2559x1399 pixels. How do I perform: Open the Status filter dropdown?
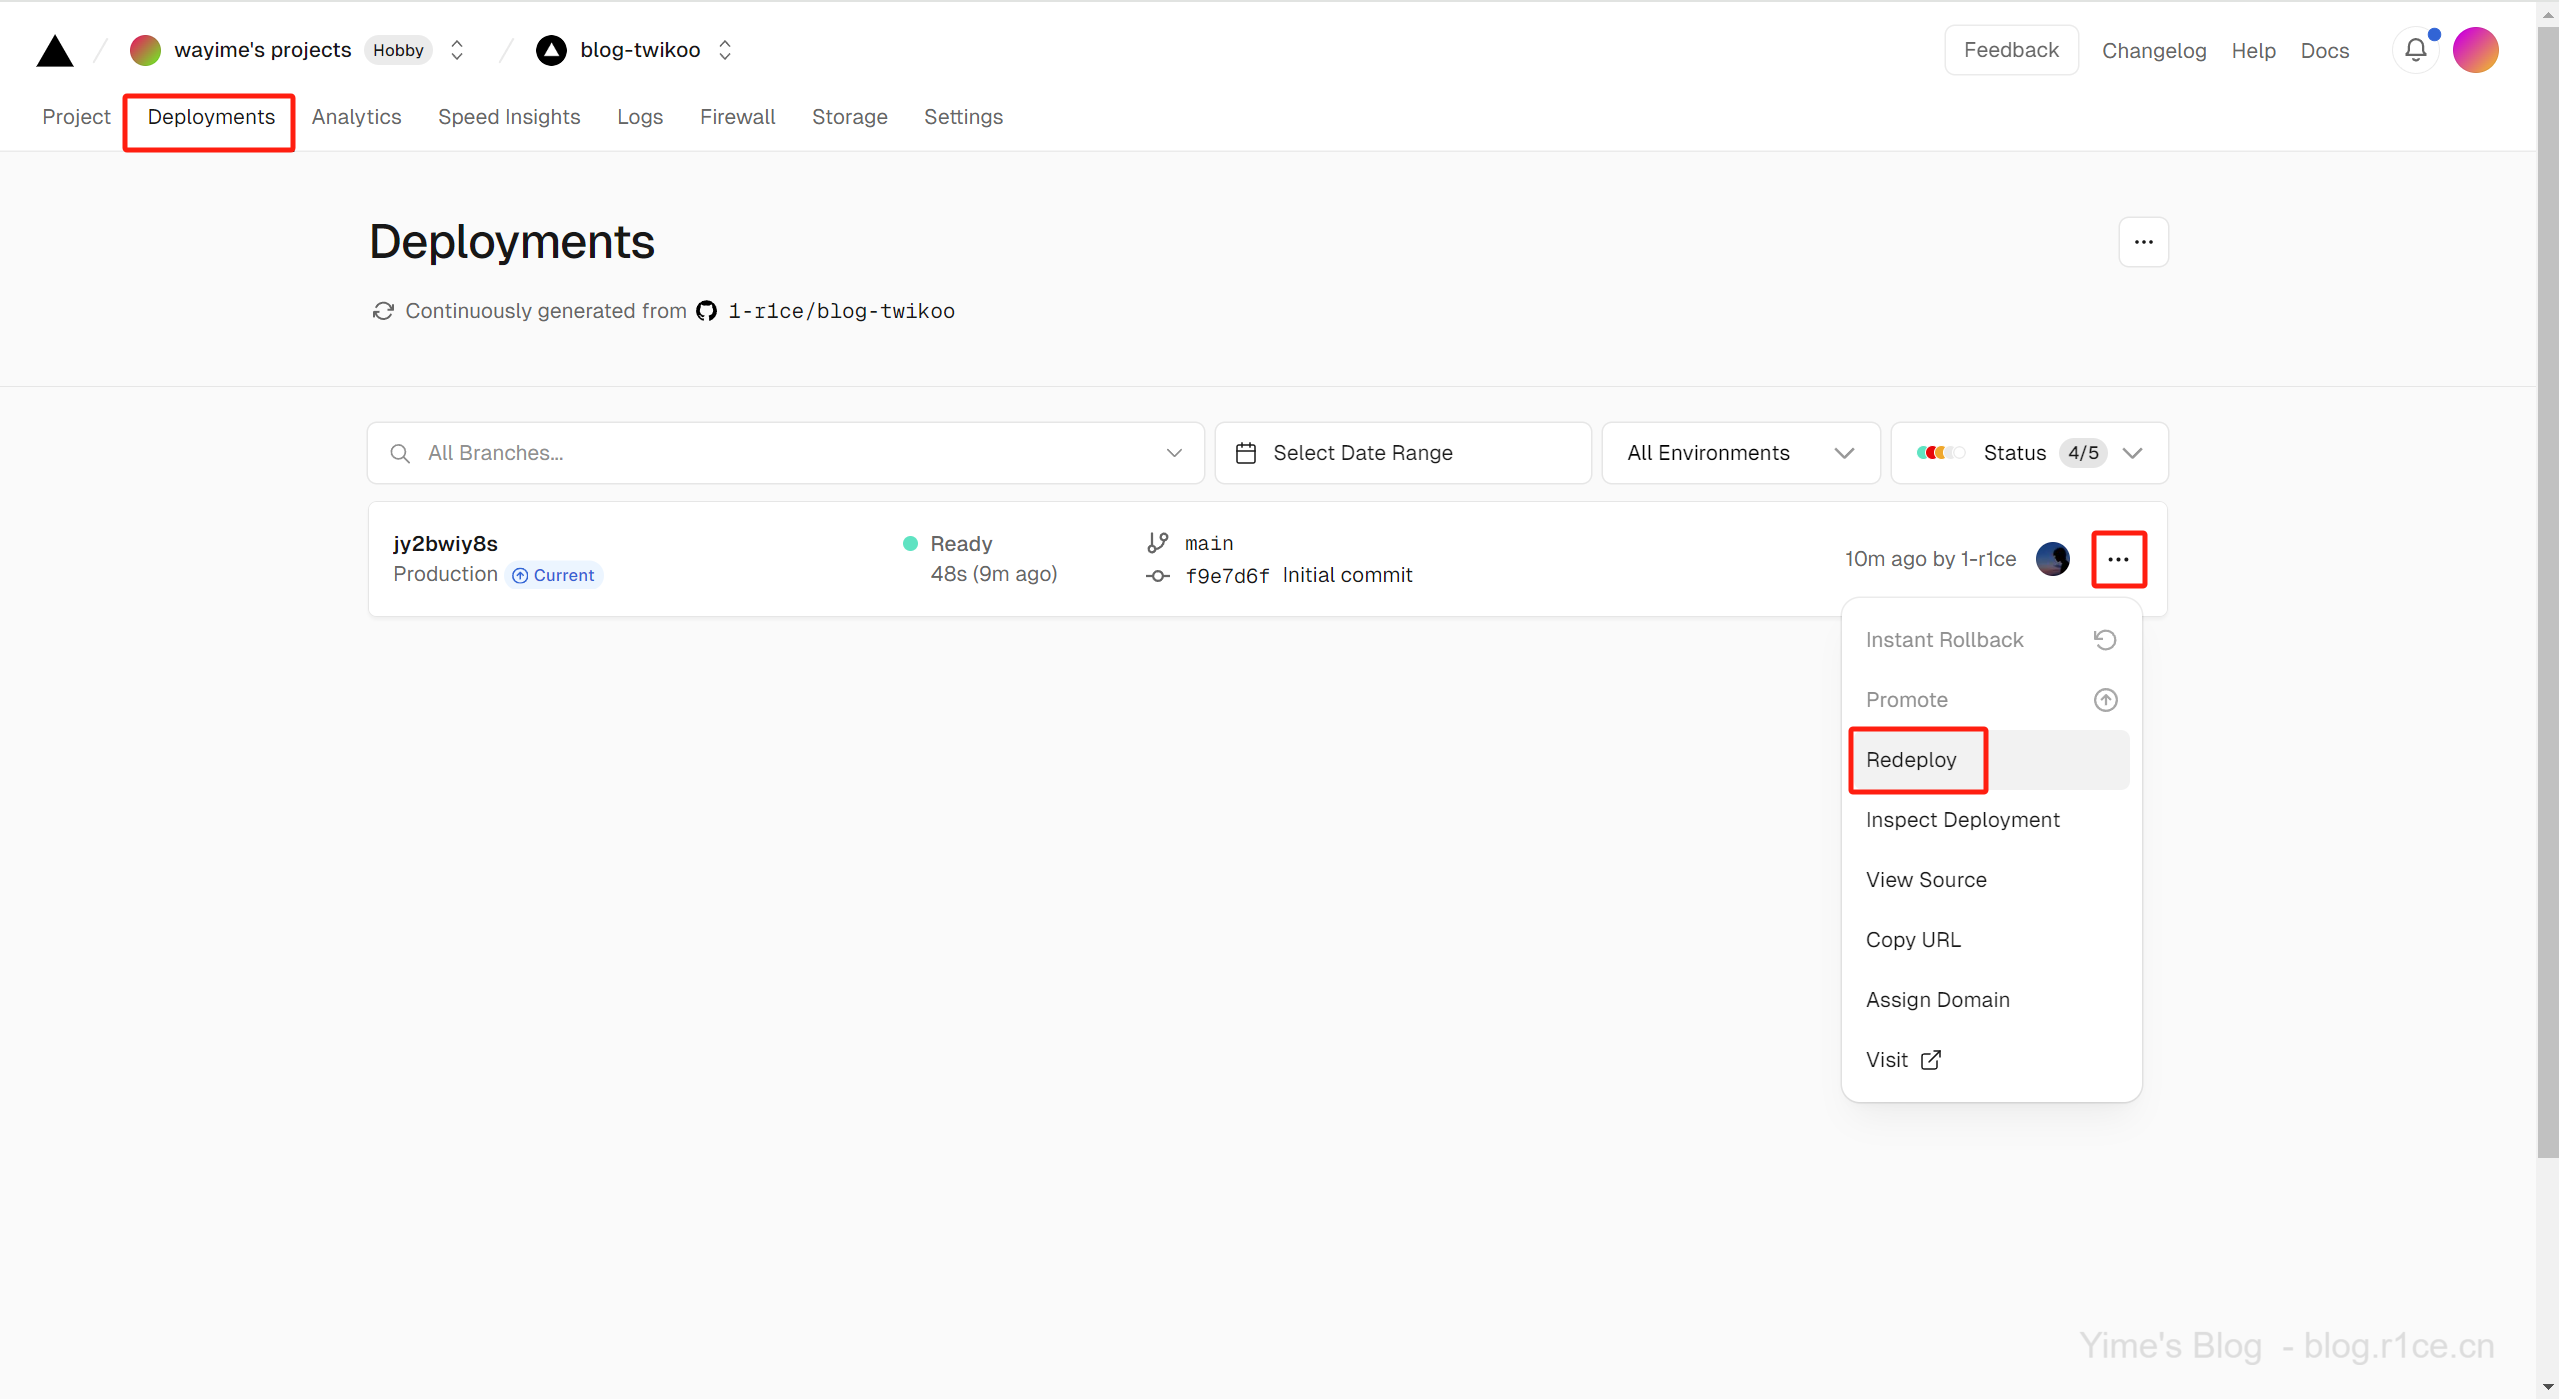[x=2028, y=453]
